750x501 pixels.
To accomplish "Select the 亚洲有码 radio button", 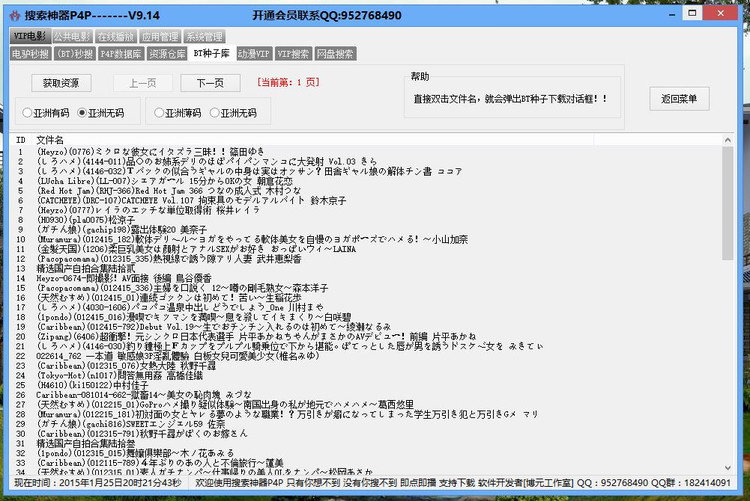I will coord(46,113).
